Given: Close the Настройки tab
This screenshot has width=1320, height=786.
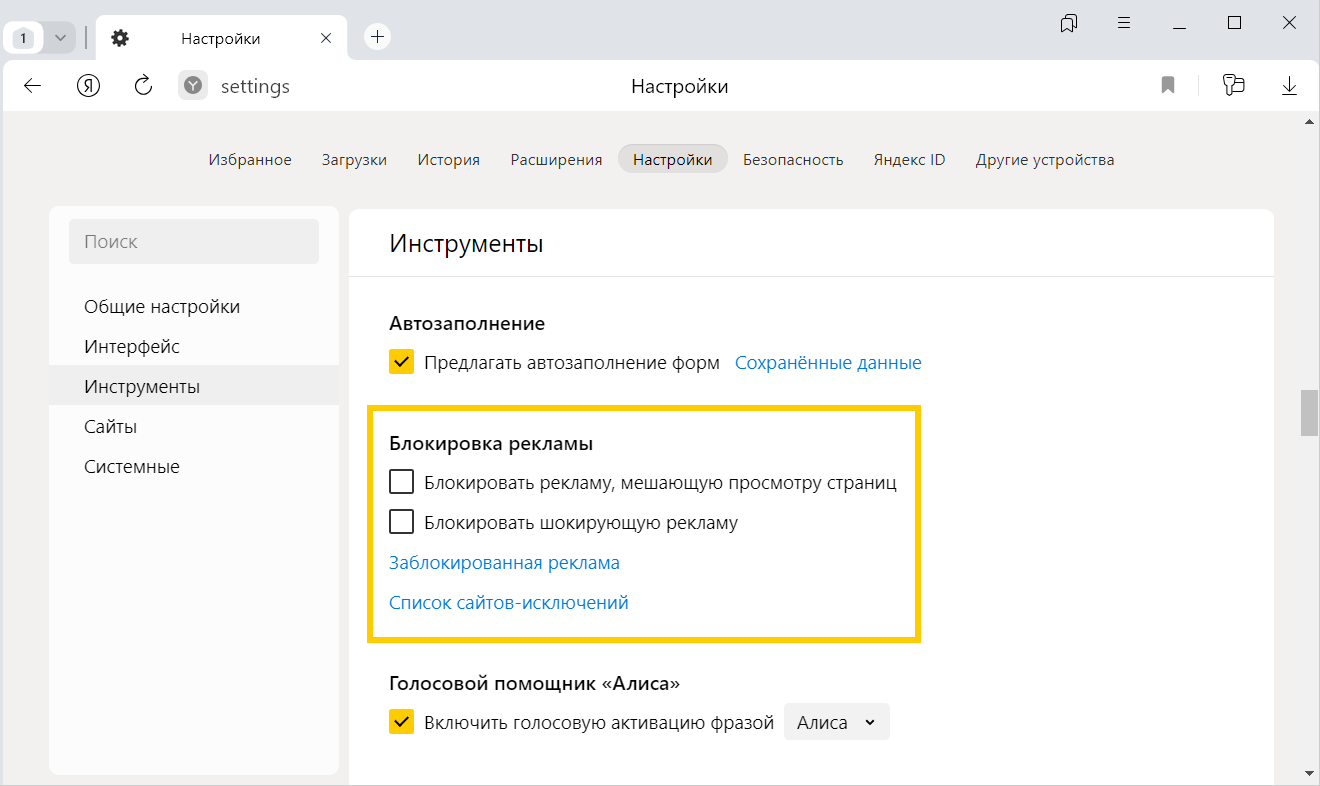Looking at the screenshot, I should (x=325, y=38).
